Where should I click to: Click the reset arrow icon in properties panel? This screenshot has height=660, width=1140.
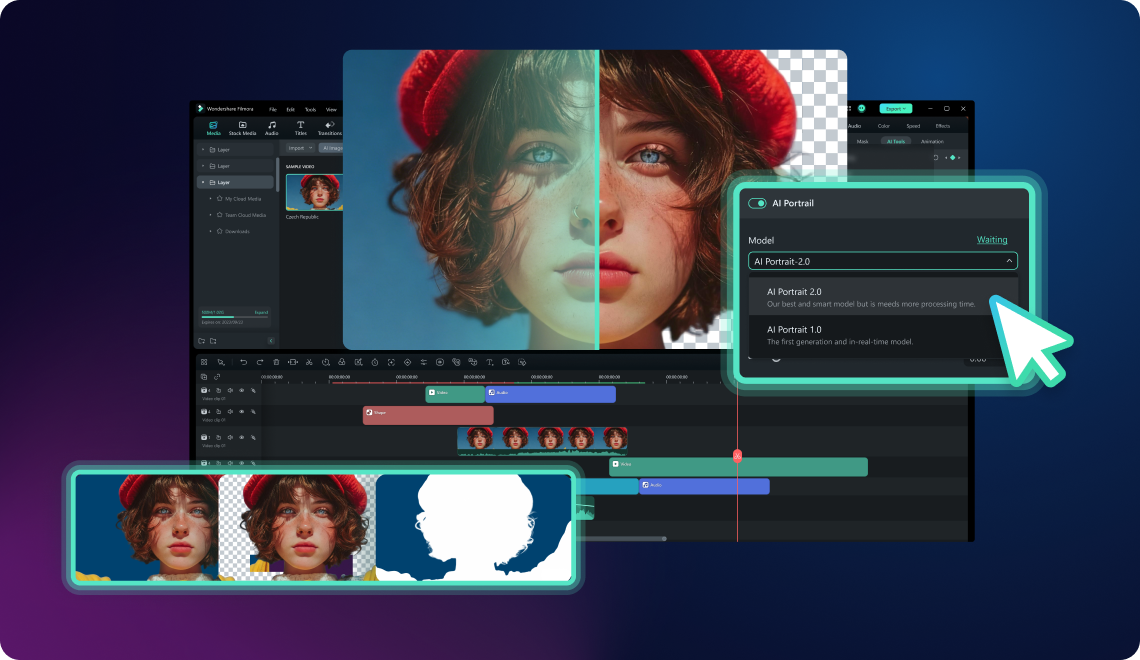936,157
